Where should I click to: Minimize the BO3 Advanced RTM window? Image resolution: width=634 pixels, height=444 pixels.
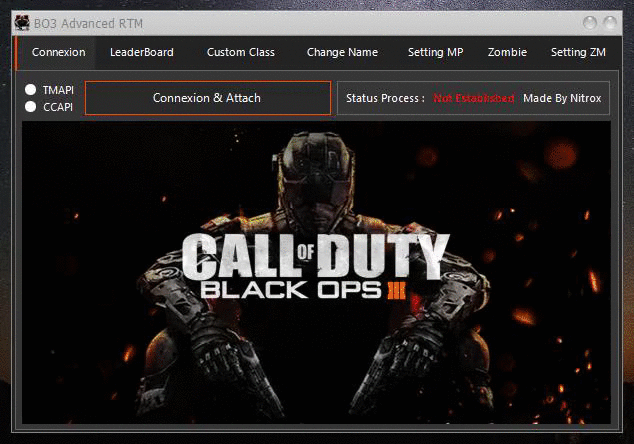click(x=590, y=23)
